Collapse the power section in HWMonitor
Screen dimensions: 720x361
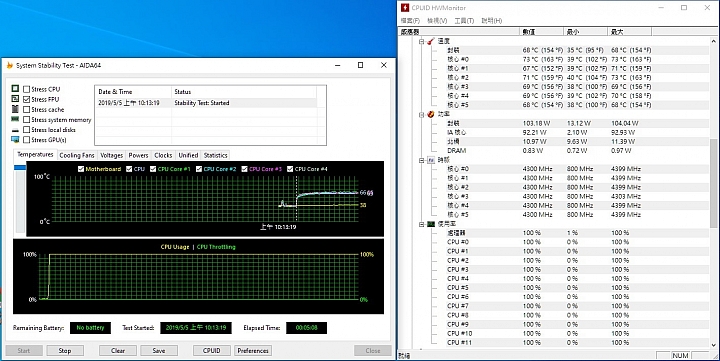[x=422, y=114]
